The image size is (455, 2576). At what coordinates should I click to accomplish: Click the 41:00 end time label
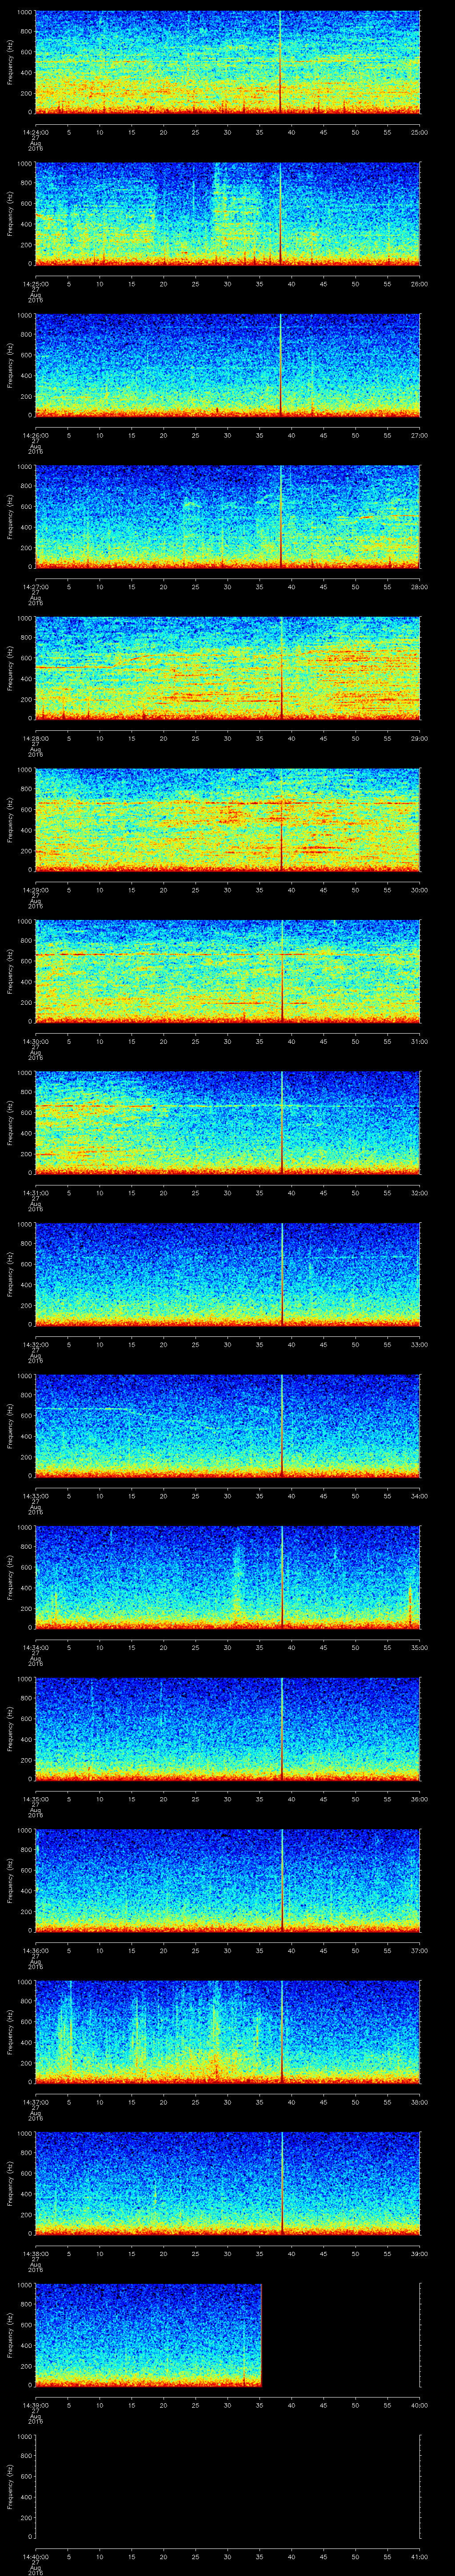419,2556
